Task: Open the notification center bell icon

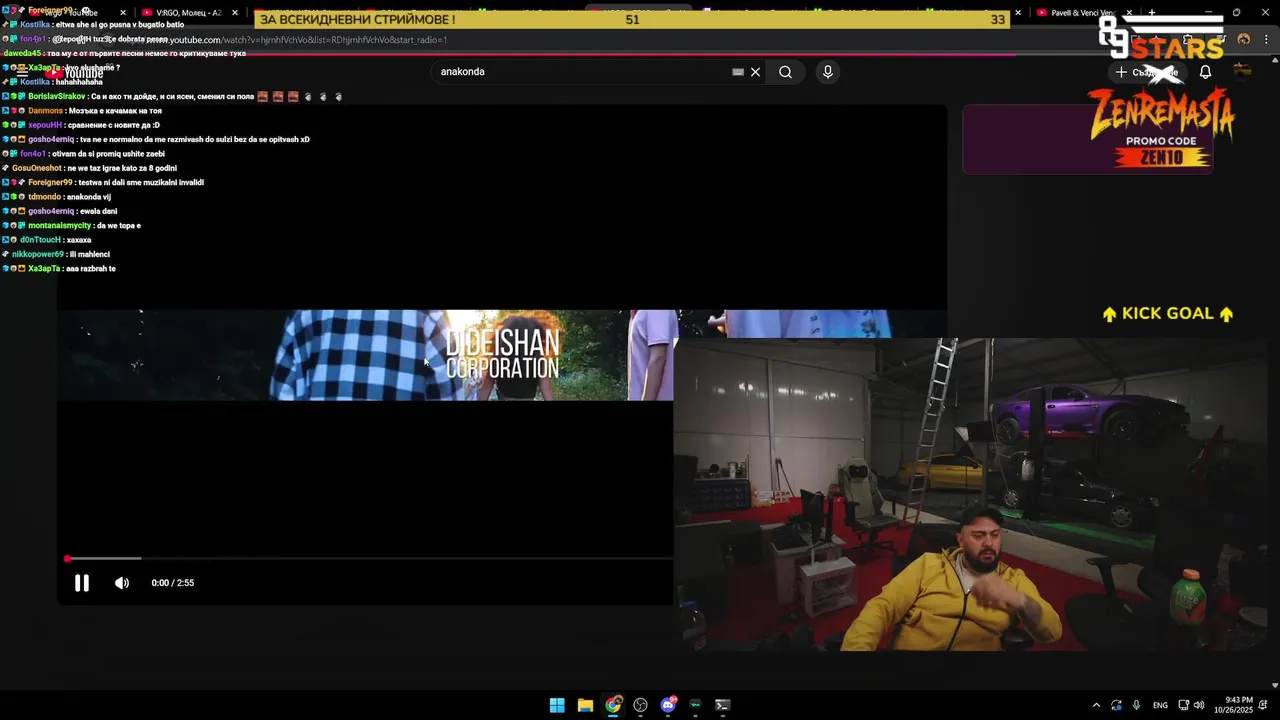Action: (x=1263, y=705)
